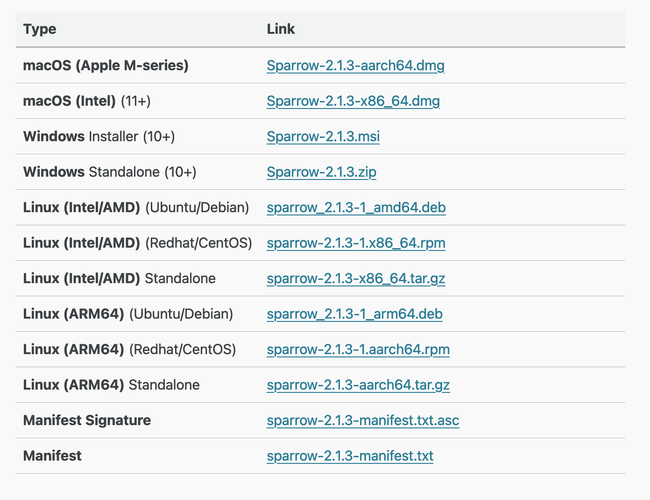Select the macOS (Intel) (11+) row label
The image size is (650, 500).
coord(87,101)
